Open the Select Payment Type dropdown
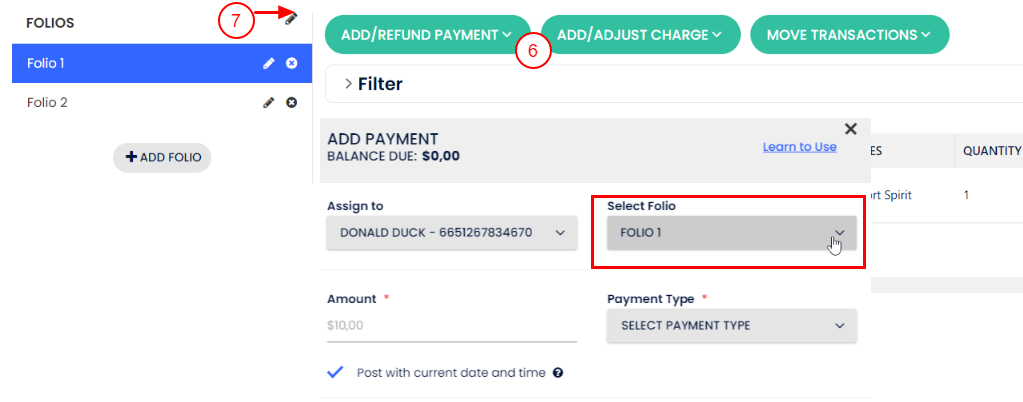 pos(731,325)
